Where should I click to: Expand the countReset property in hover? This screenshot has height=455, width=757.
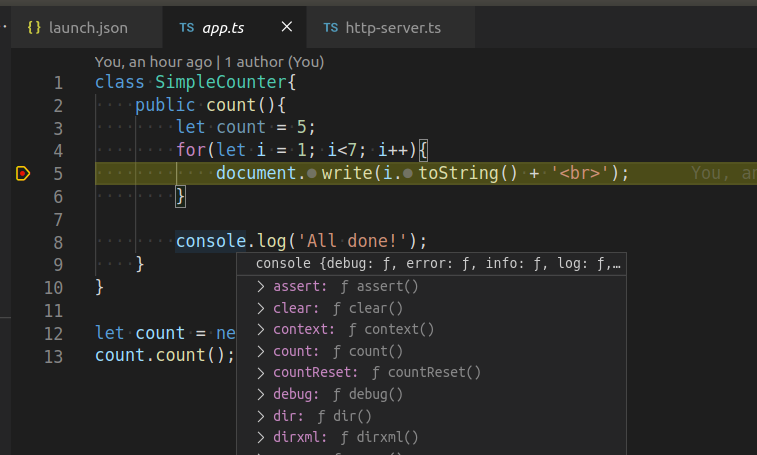pyautogui.click(x=261, y=372)
